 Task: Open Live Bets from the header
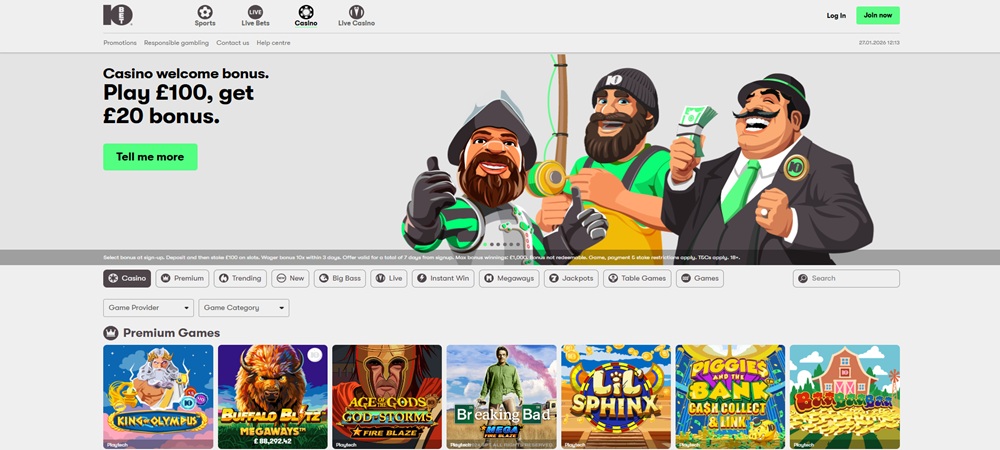pos(255,15)
